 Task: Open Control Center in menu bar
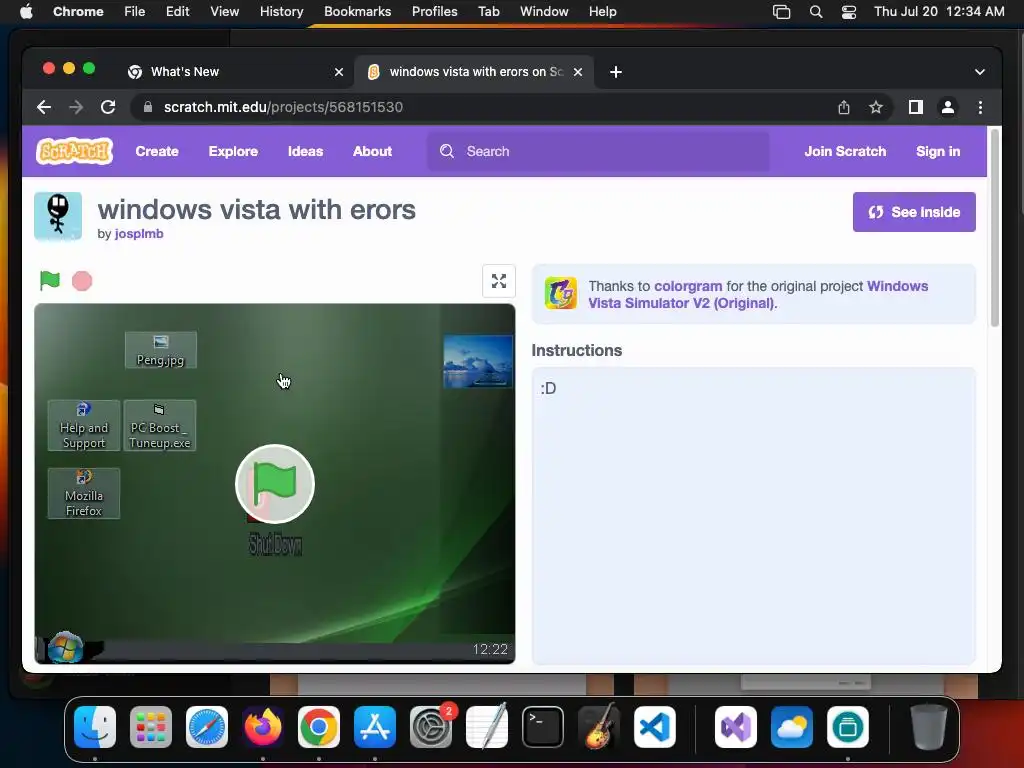848,11
